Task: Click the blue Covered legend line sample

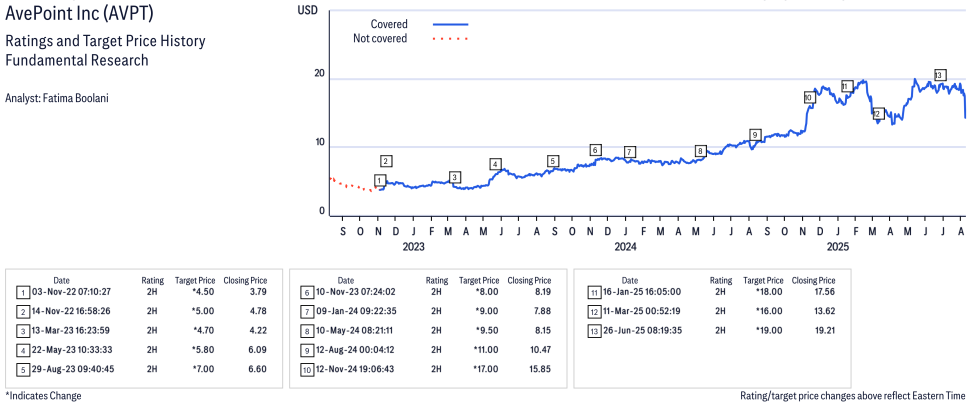Action: pyautogui.click(x=450, y=24)
